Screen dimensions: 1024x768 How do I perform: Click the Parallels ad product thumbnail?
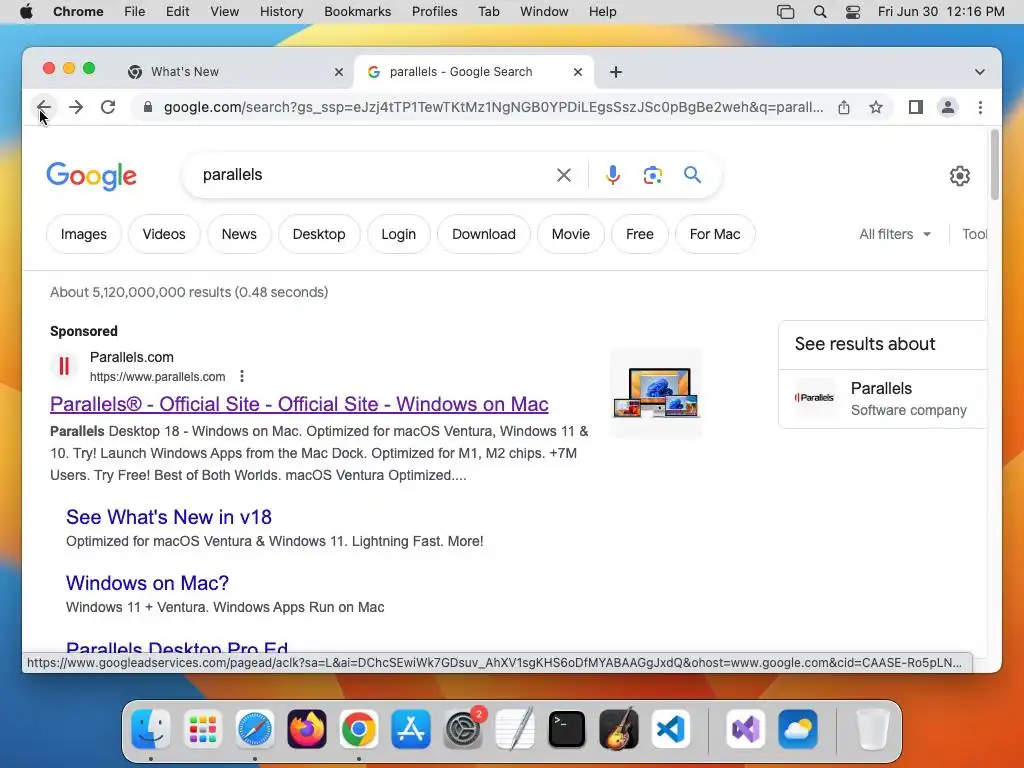[x=656, y=392]
